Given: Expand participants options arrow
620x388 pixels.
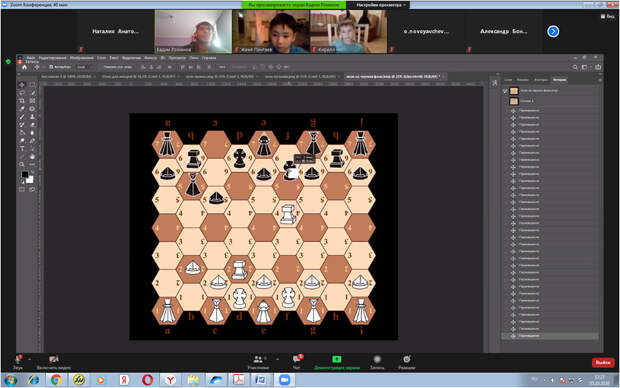Looking at the screenshot, I should (278, 359).
